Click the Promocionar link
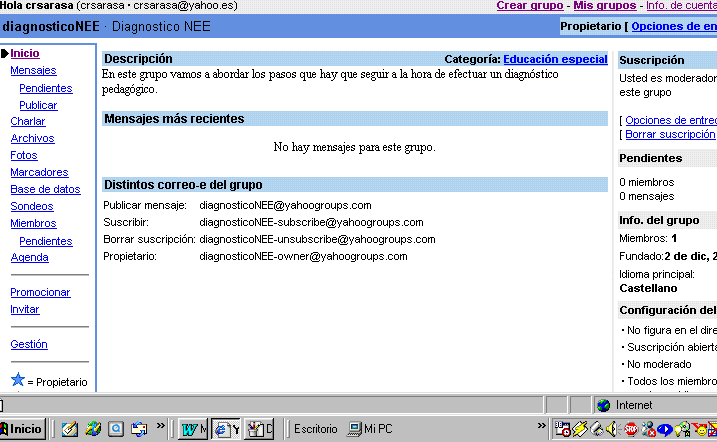 pyautogui.click(x=40, y=293)
